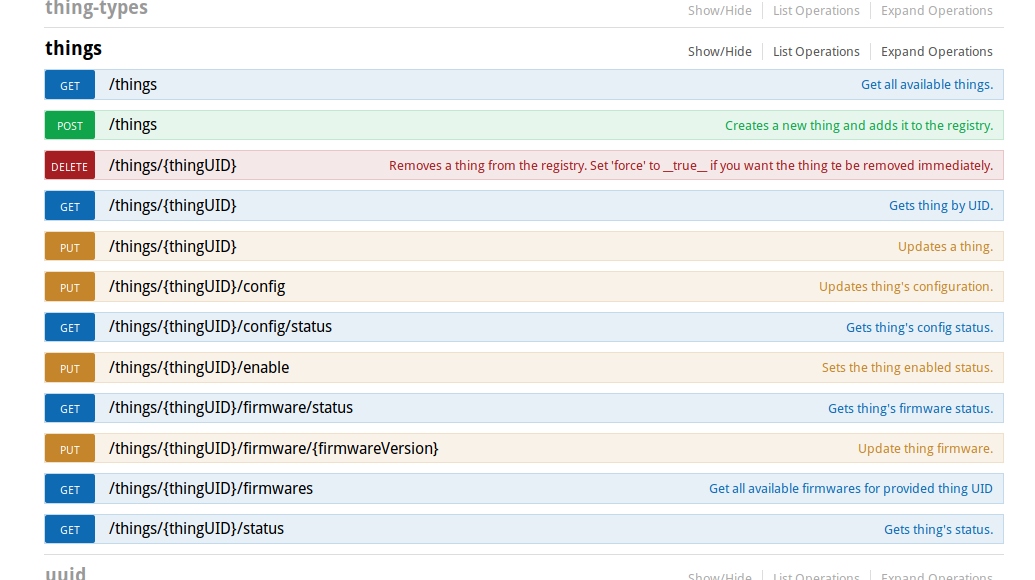The image size is (1035, 580).
Task: Toggle Show/Hide for the things section
Action: click(x=719, y=52)
